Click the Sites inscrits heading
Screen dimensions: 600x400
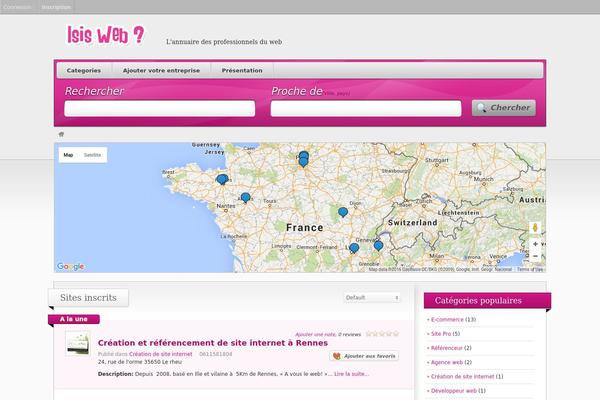tap(88, 298)
